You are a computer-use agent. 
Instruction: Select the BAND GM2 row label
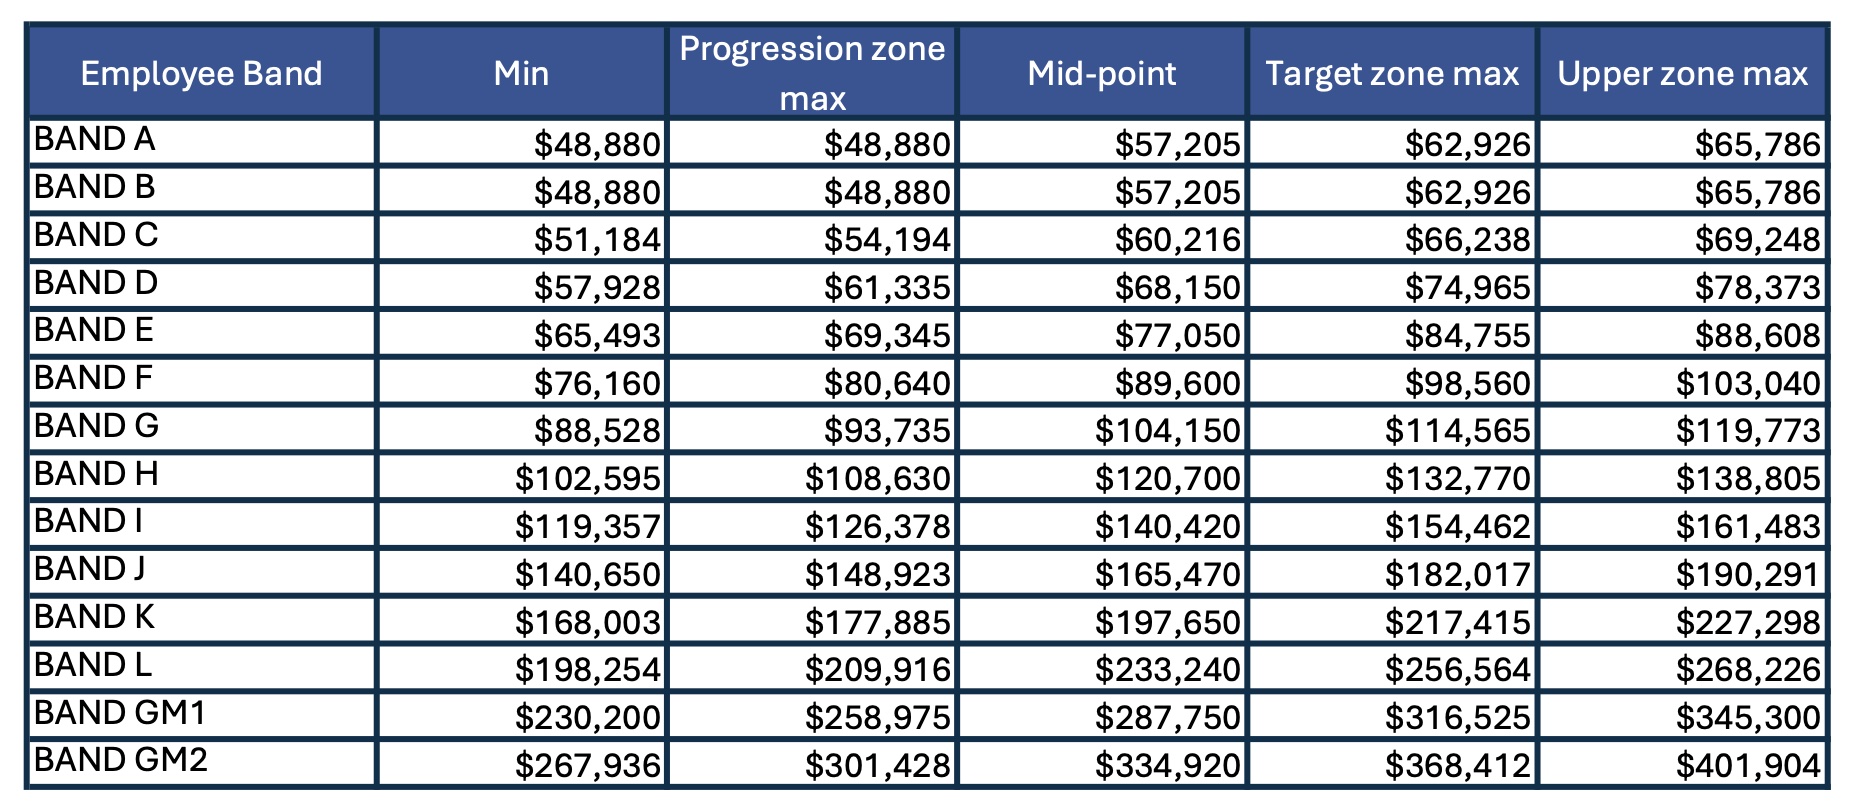(121, 760)
